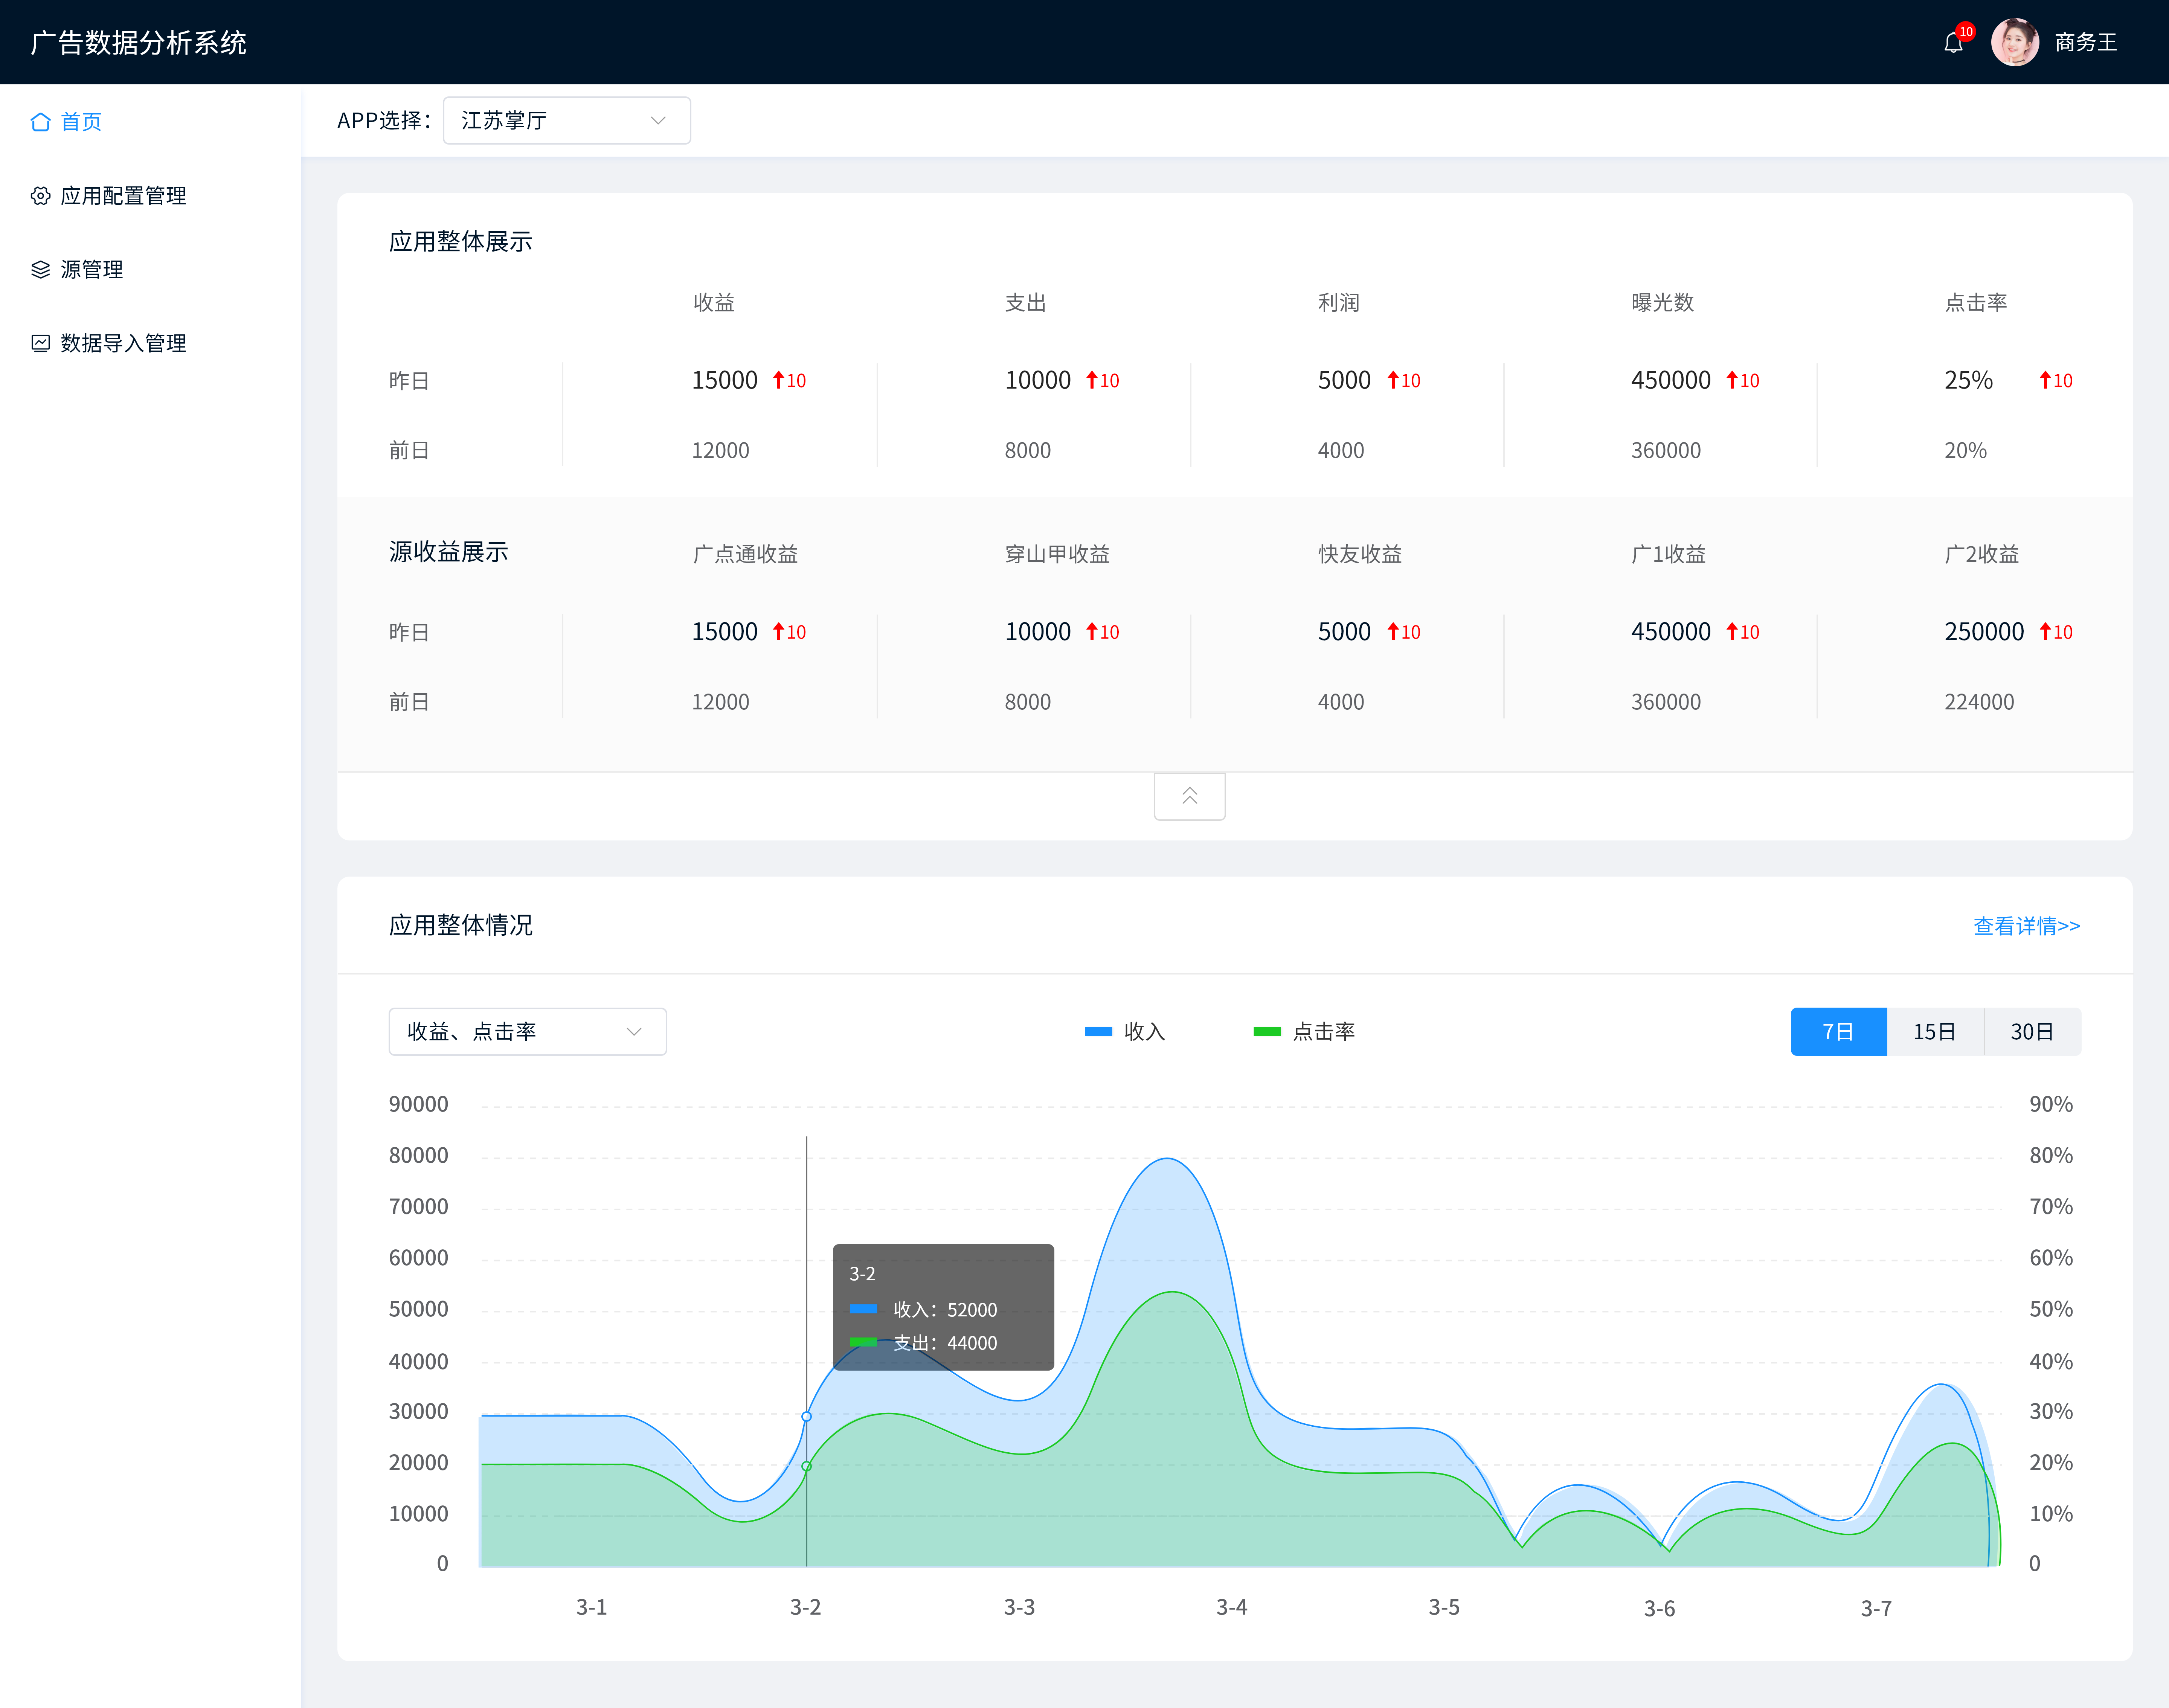Click the 支出 column header
Image resolution: width=2169 pixels, height=1708 pixels.
pyautogui.click(x=1026, y=303)
